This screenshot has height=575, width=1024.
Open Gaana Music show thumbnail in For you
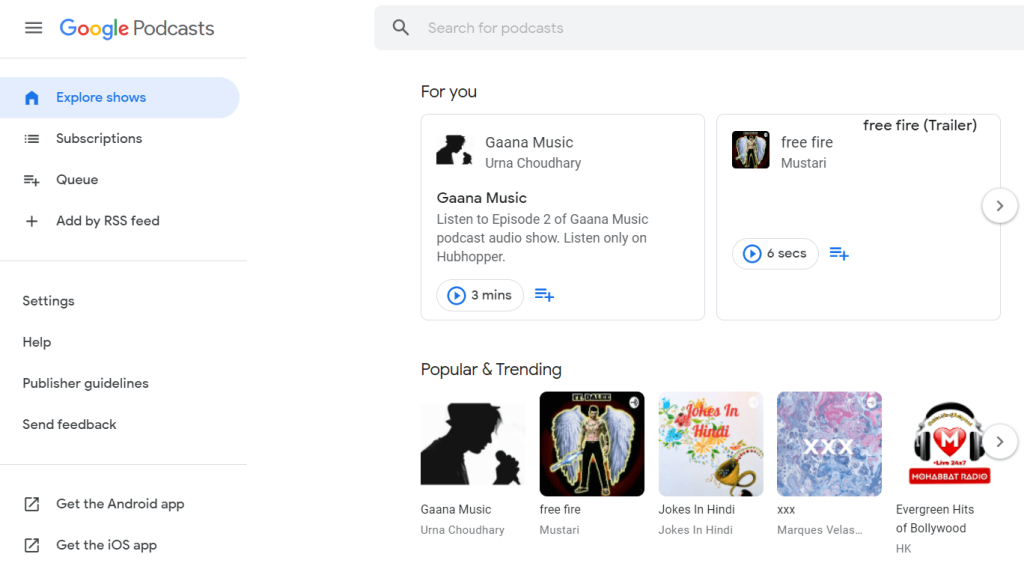[x=455, y=150]
